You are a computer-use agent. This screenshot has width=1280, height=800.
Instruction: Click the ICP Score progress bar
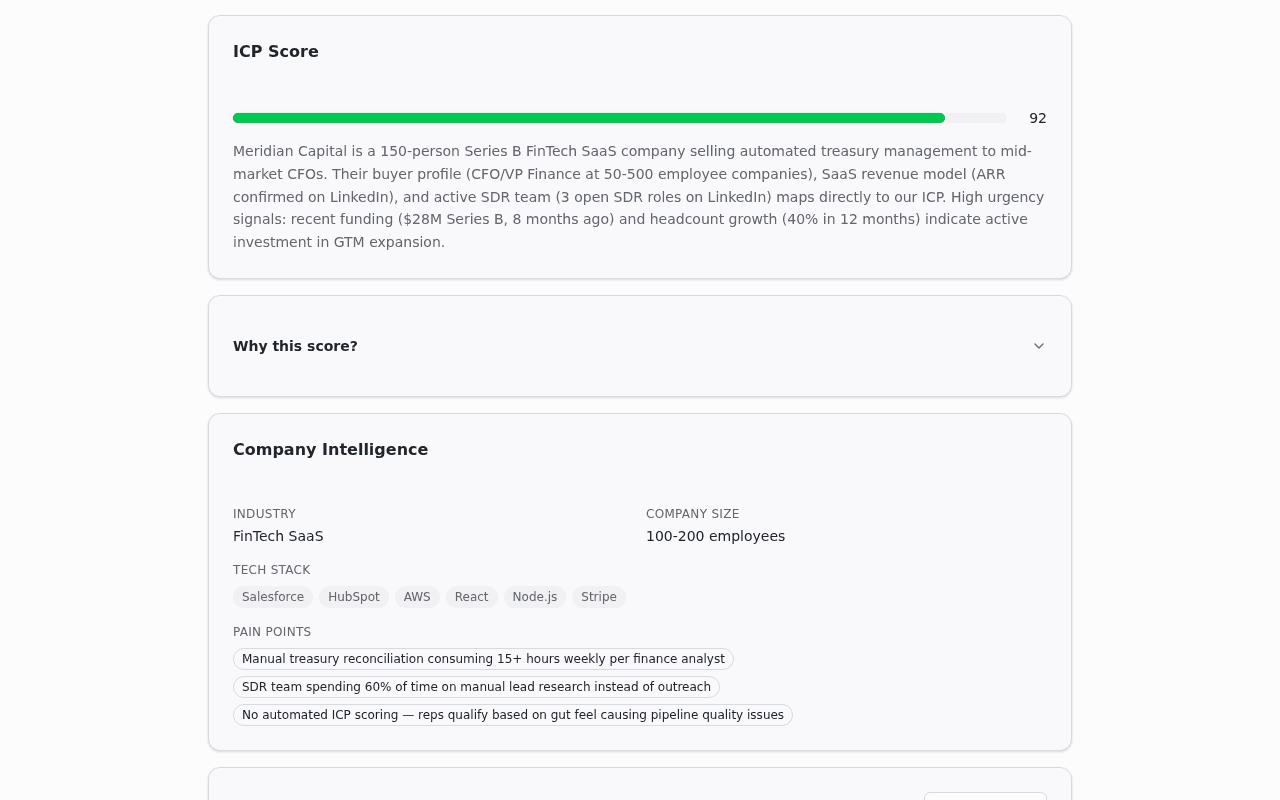[620, 117]
